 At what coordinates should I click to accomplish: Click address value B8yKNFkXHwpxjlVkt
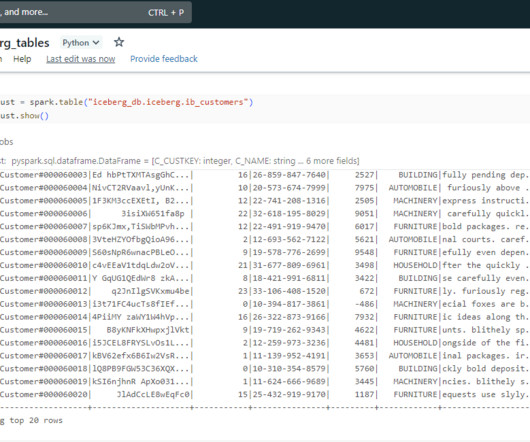[x=148, y=330]
